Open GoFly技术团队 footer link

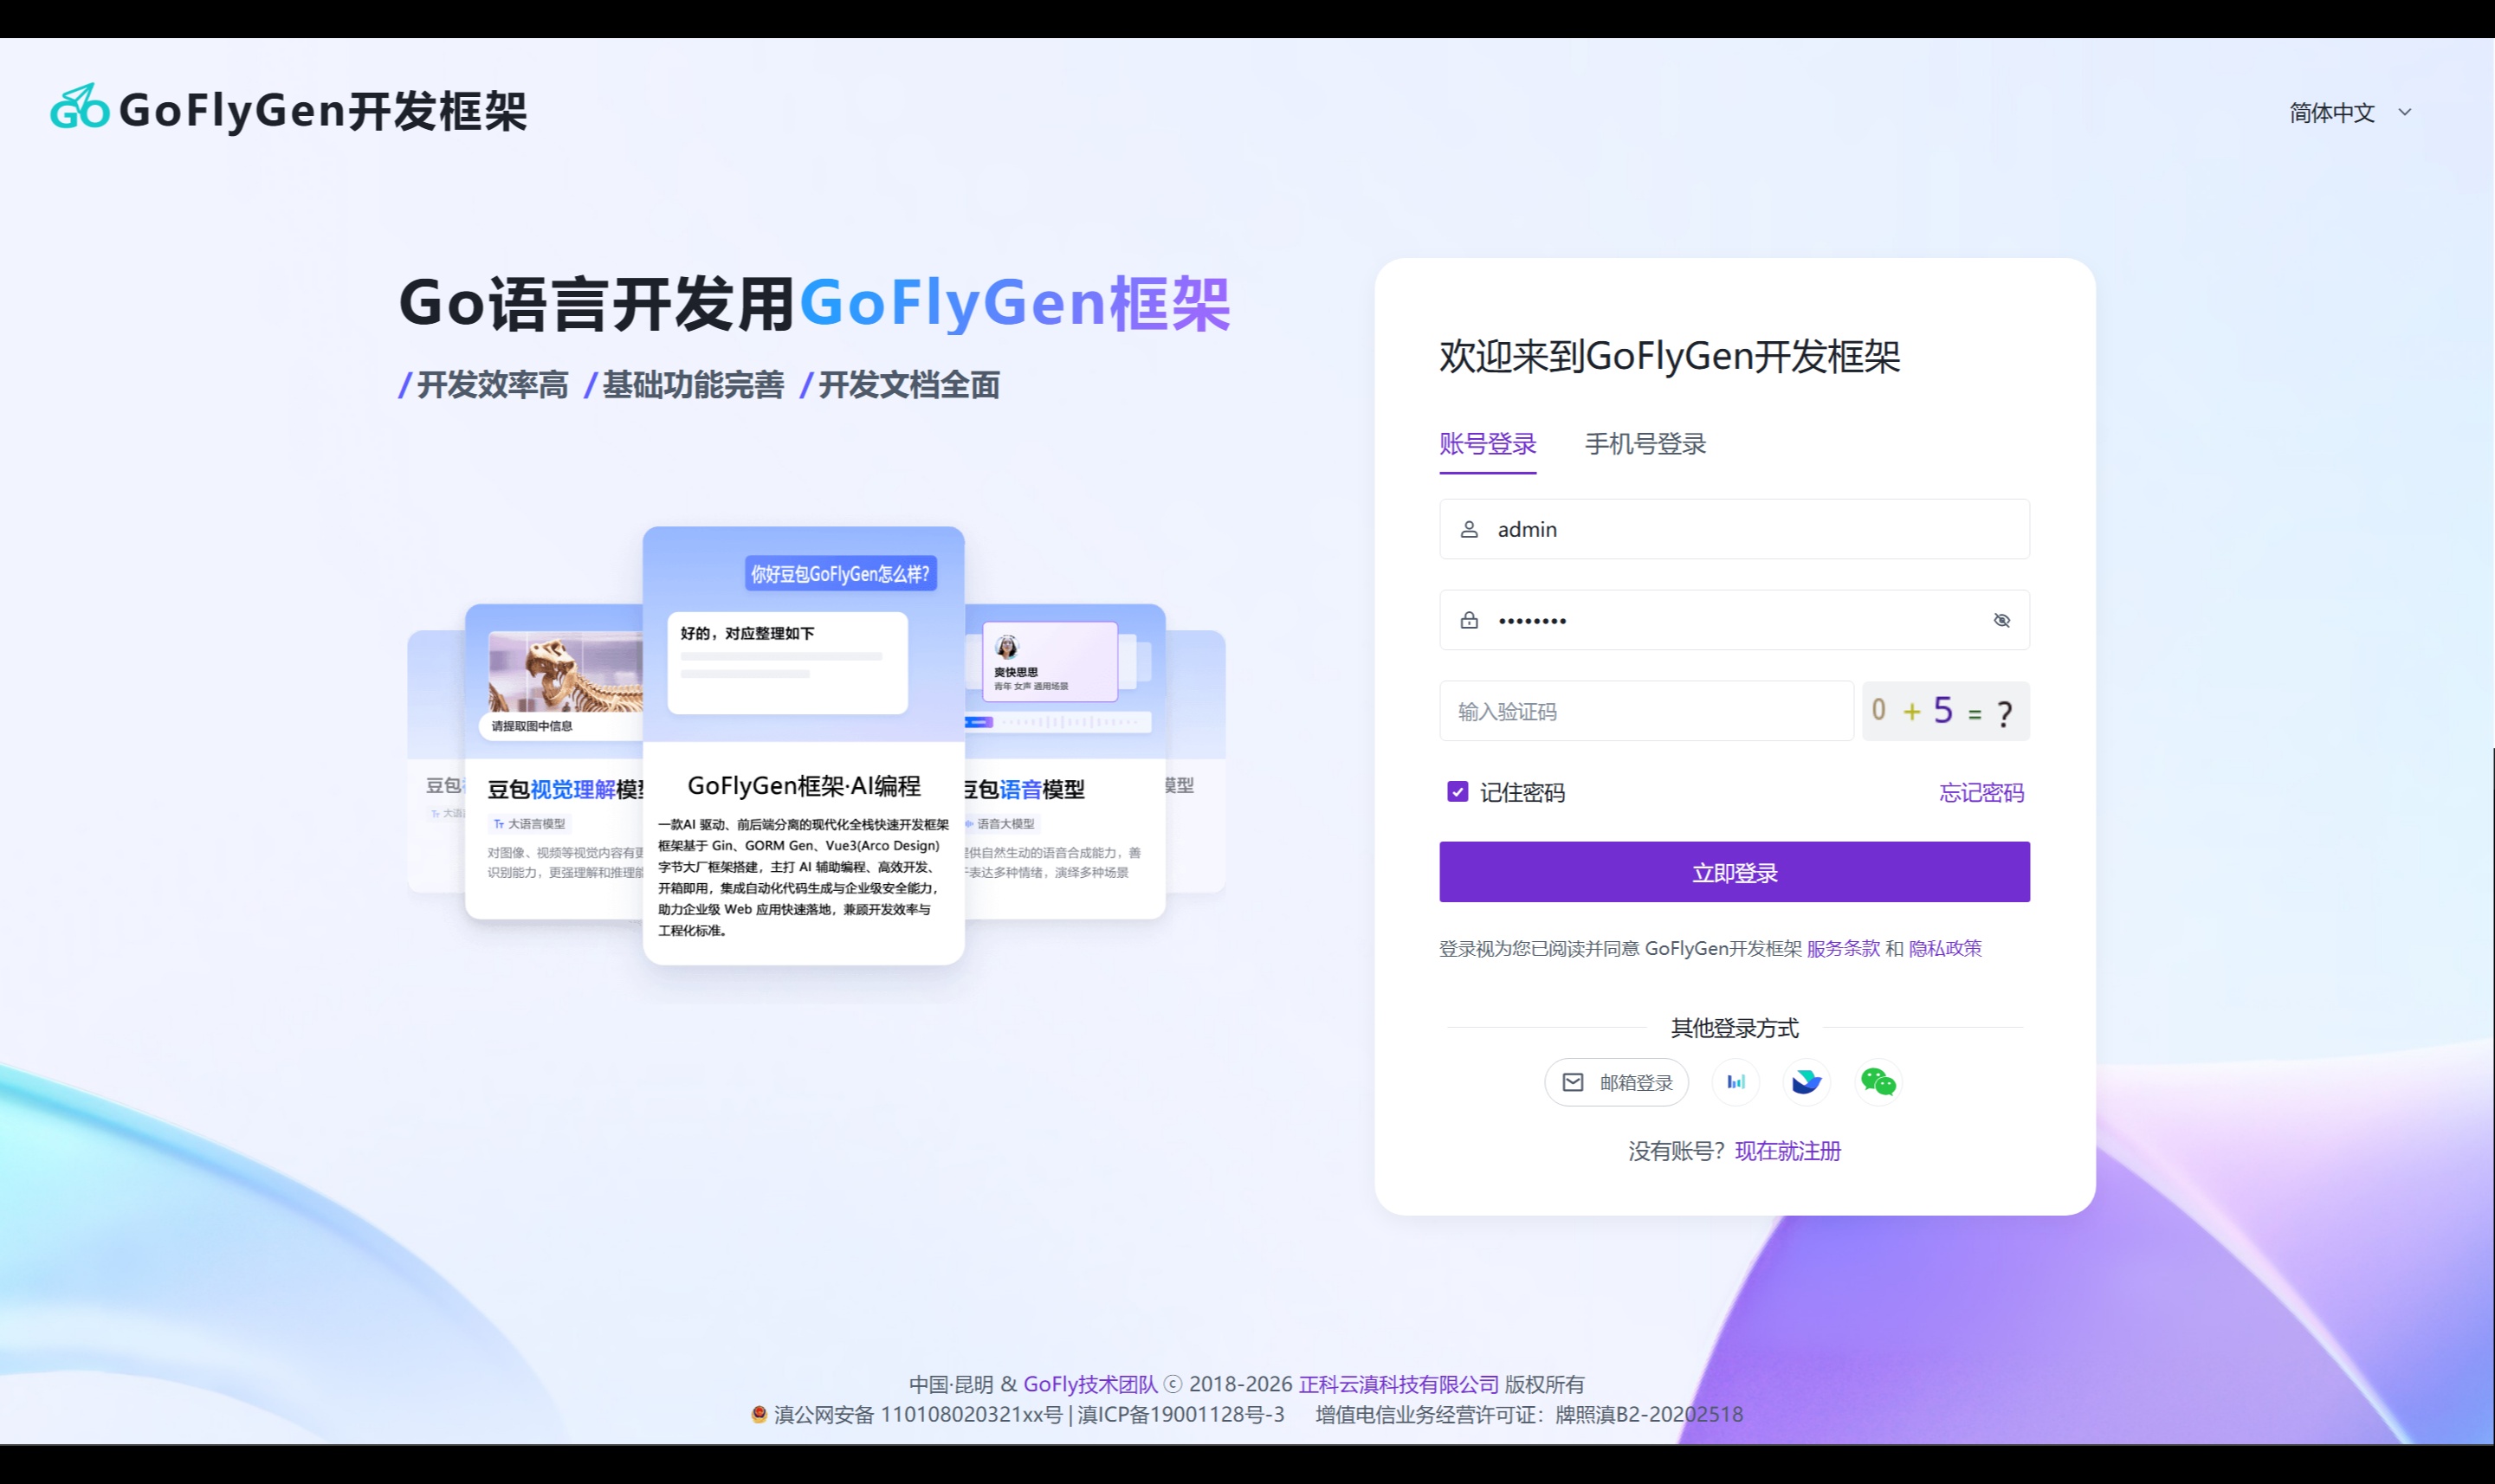click(1090, 1384)
